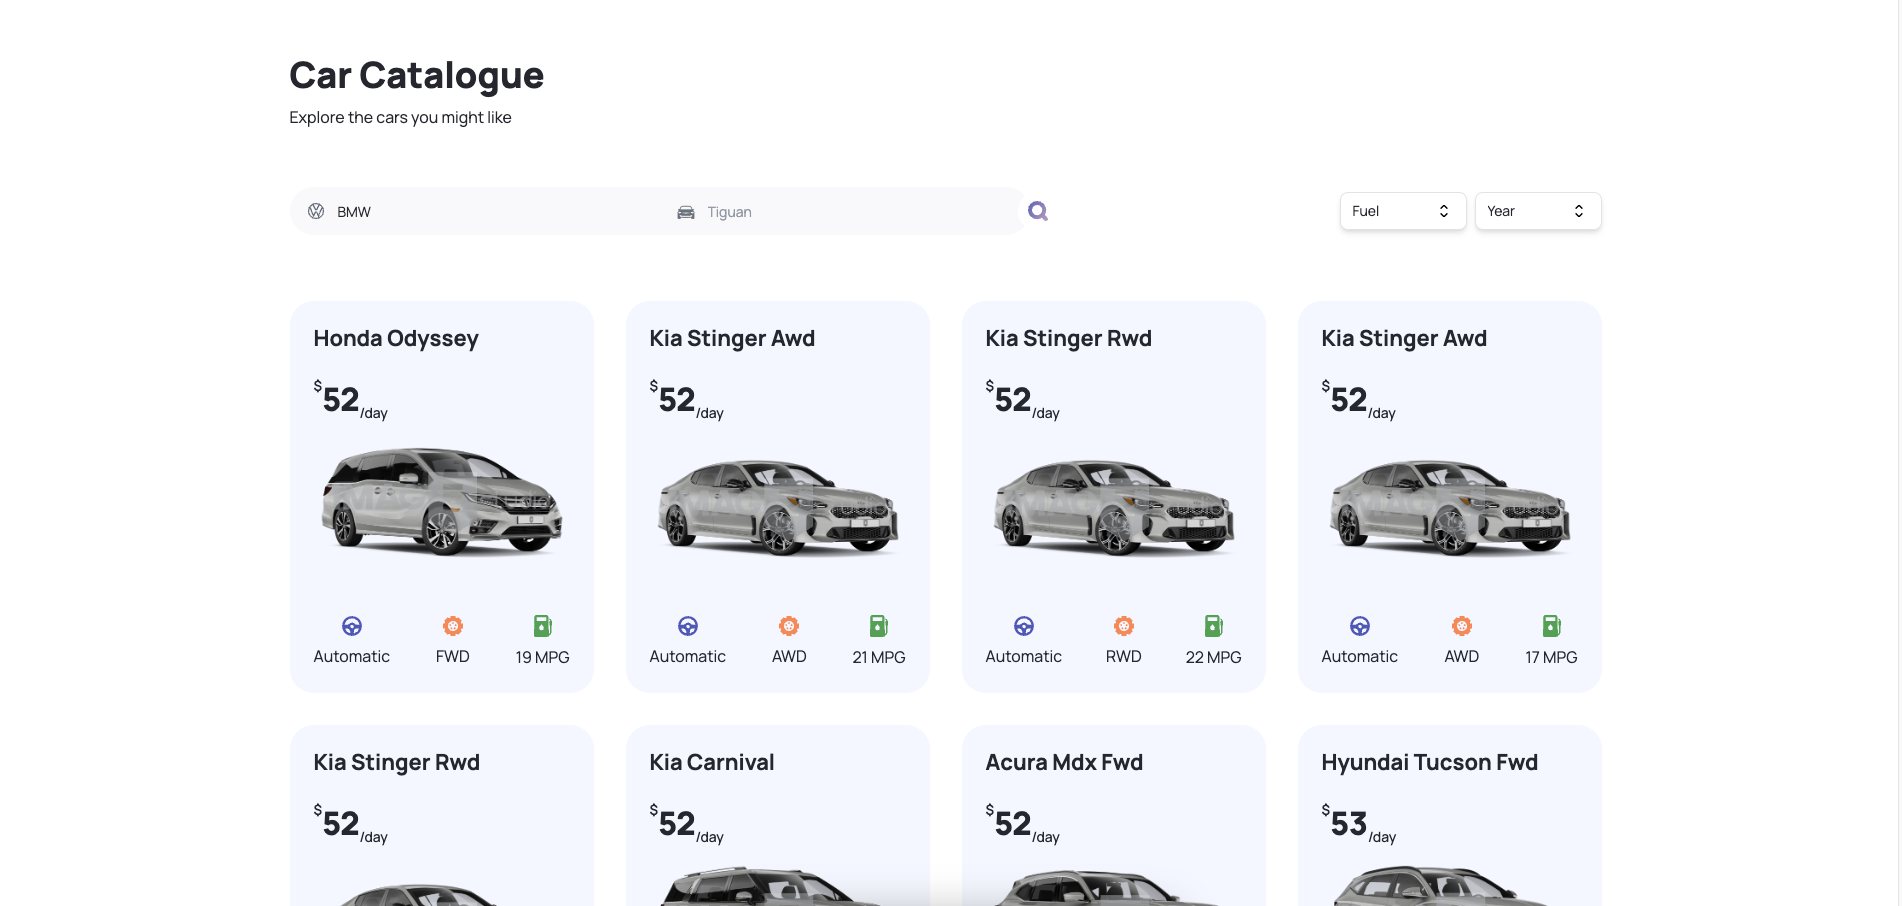This screenshot has height=906, width=1902.
Task: Click the Kia Carnival card title
Action: [712, 763]
